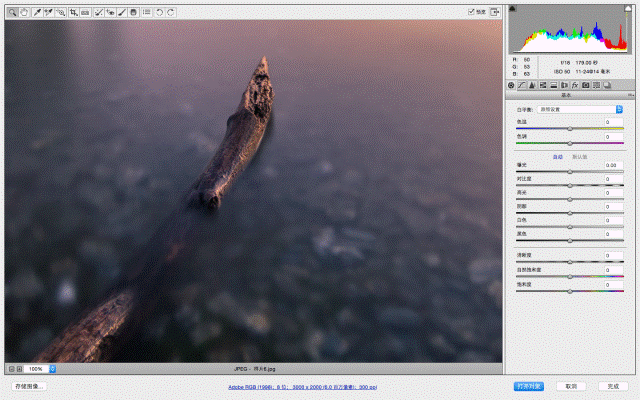This screenshot has height=400, width=640.
Task: Open Adobe RGB workflow options link
Action: point(301,385)
